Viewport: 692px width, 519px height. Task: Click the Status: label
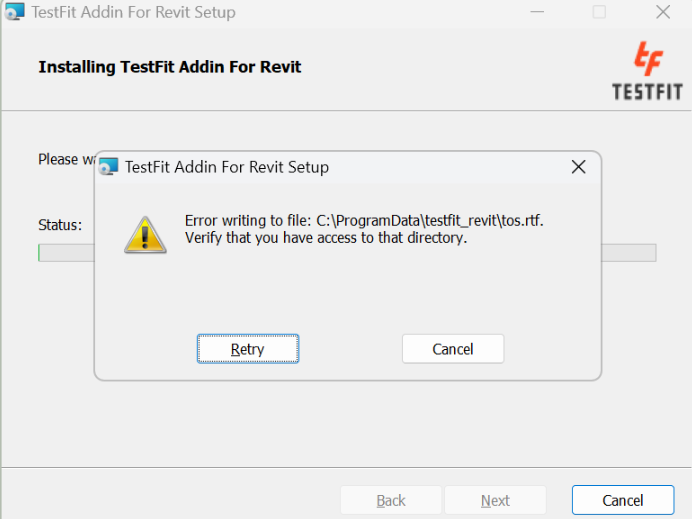60,225
